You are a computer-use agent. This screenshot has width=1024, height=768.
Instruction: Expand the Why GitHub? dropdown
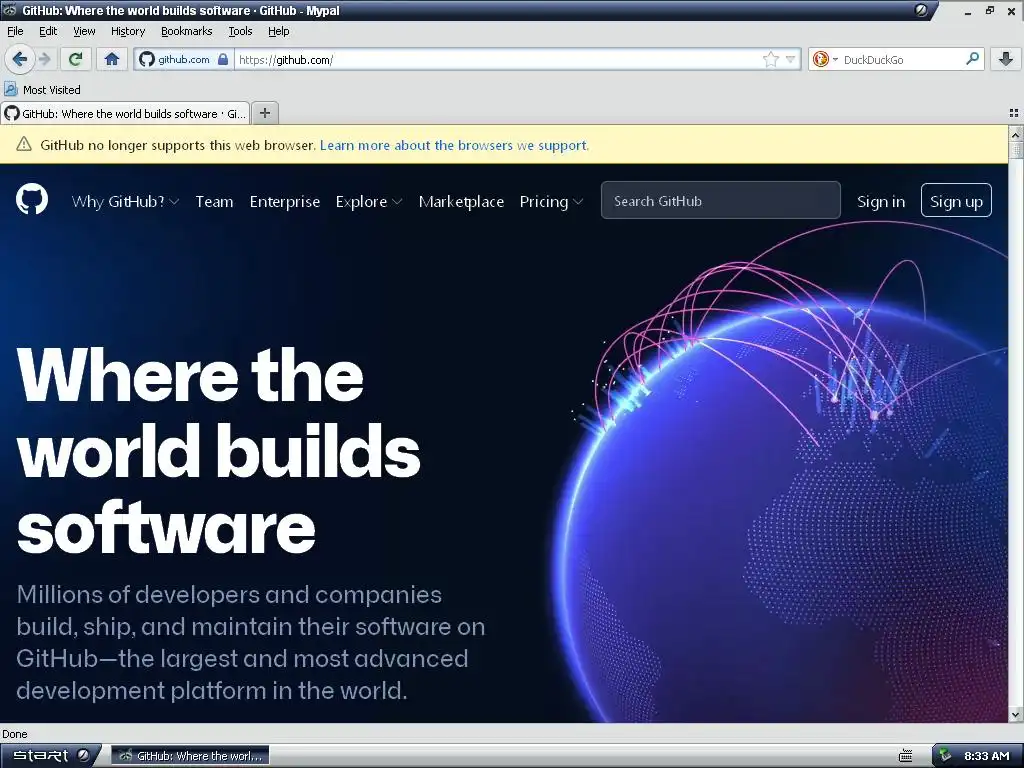[125, 201]
